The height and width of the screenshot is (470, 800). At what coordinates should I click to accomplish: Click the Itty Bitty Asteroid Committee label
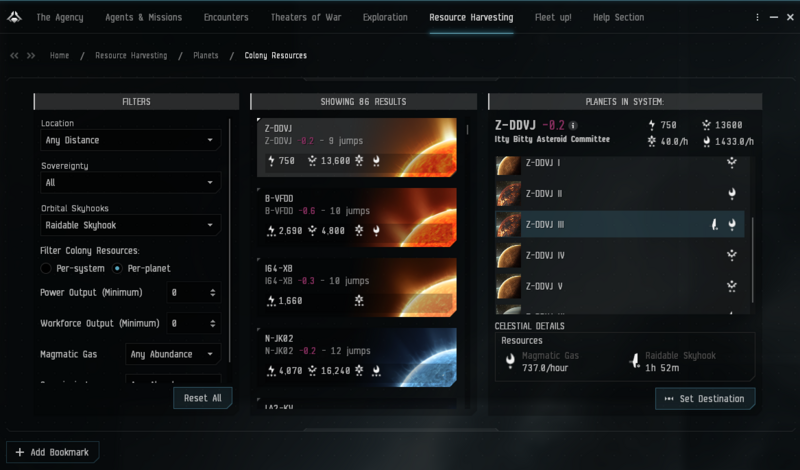click(x=552, y=139)
